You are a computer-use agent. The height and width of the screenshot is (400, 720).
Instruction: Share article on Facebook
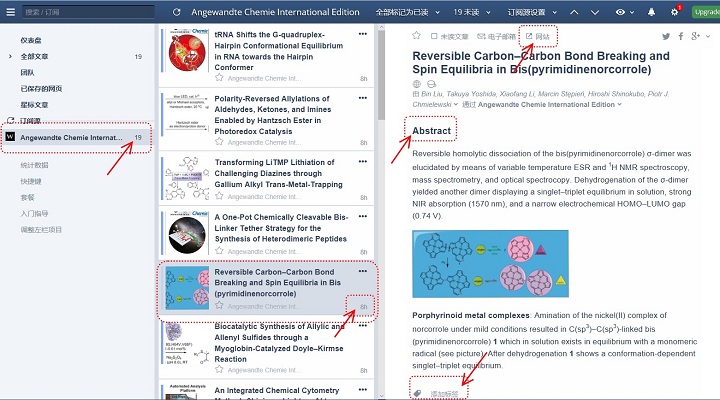click(681, 36)
